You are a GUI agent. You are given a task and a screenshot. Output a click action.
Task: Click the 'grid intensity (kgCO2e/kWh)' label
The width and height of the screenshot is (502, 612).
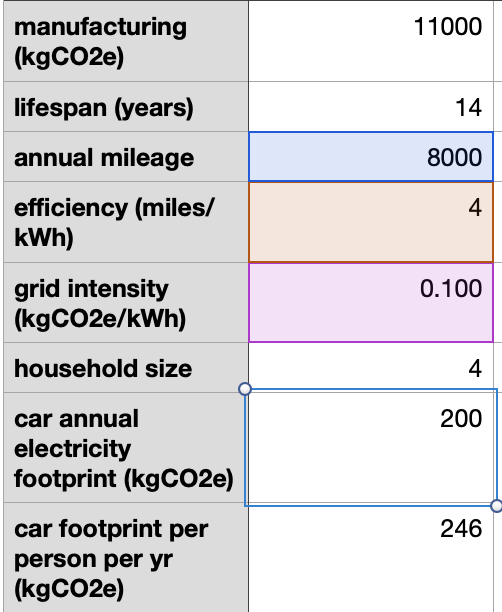pos(126,303)
